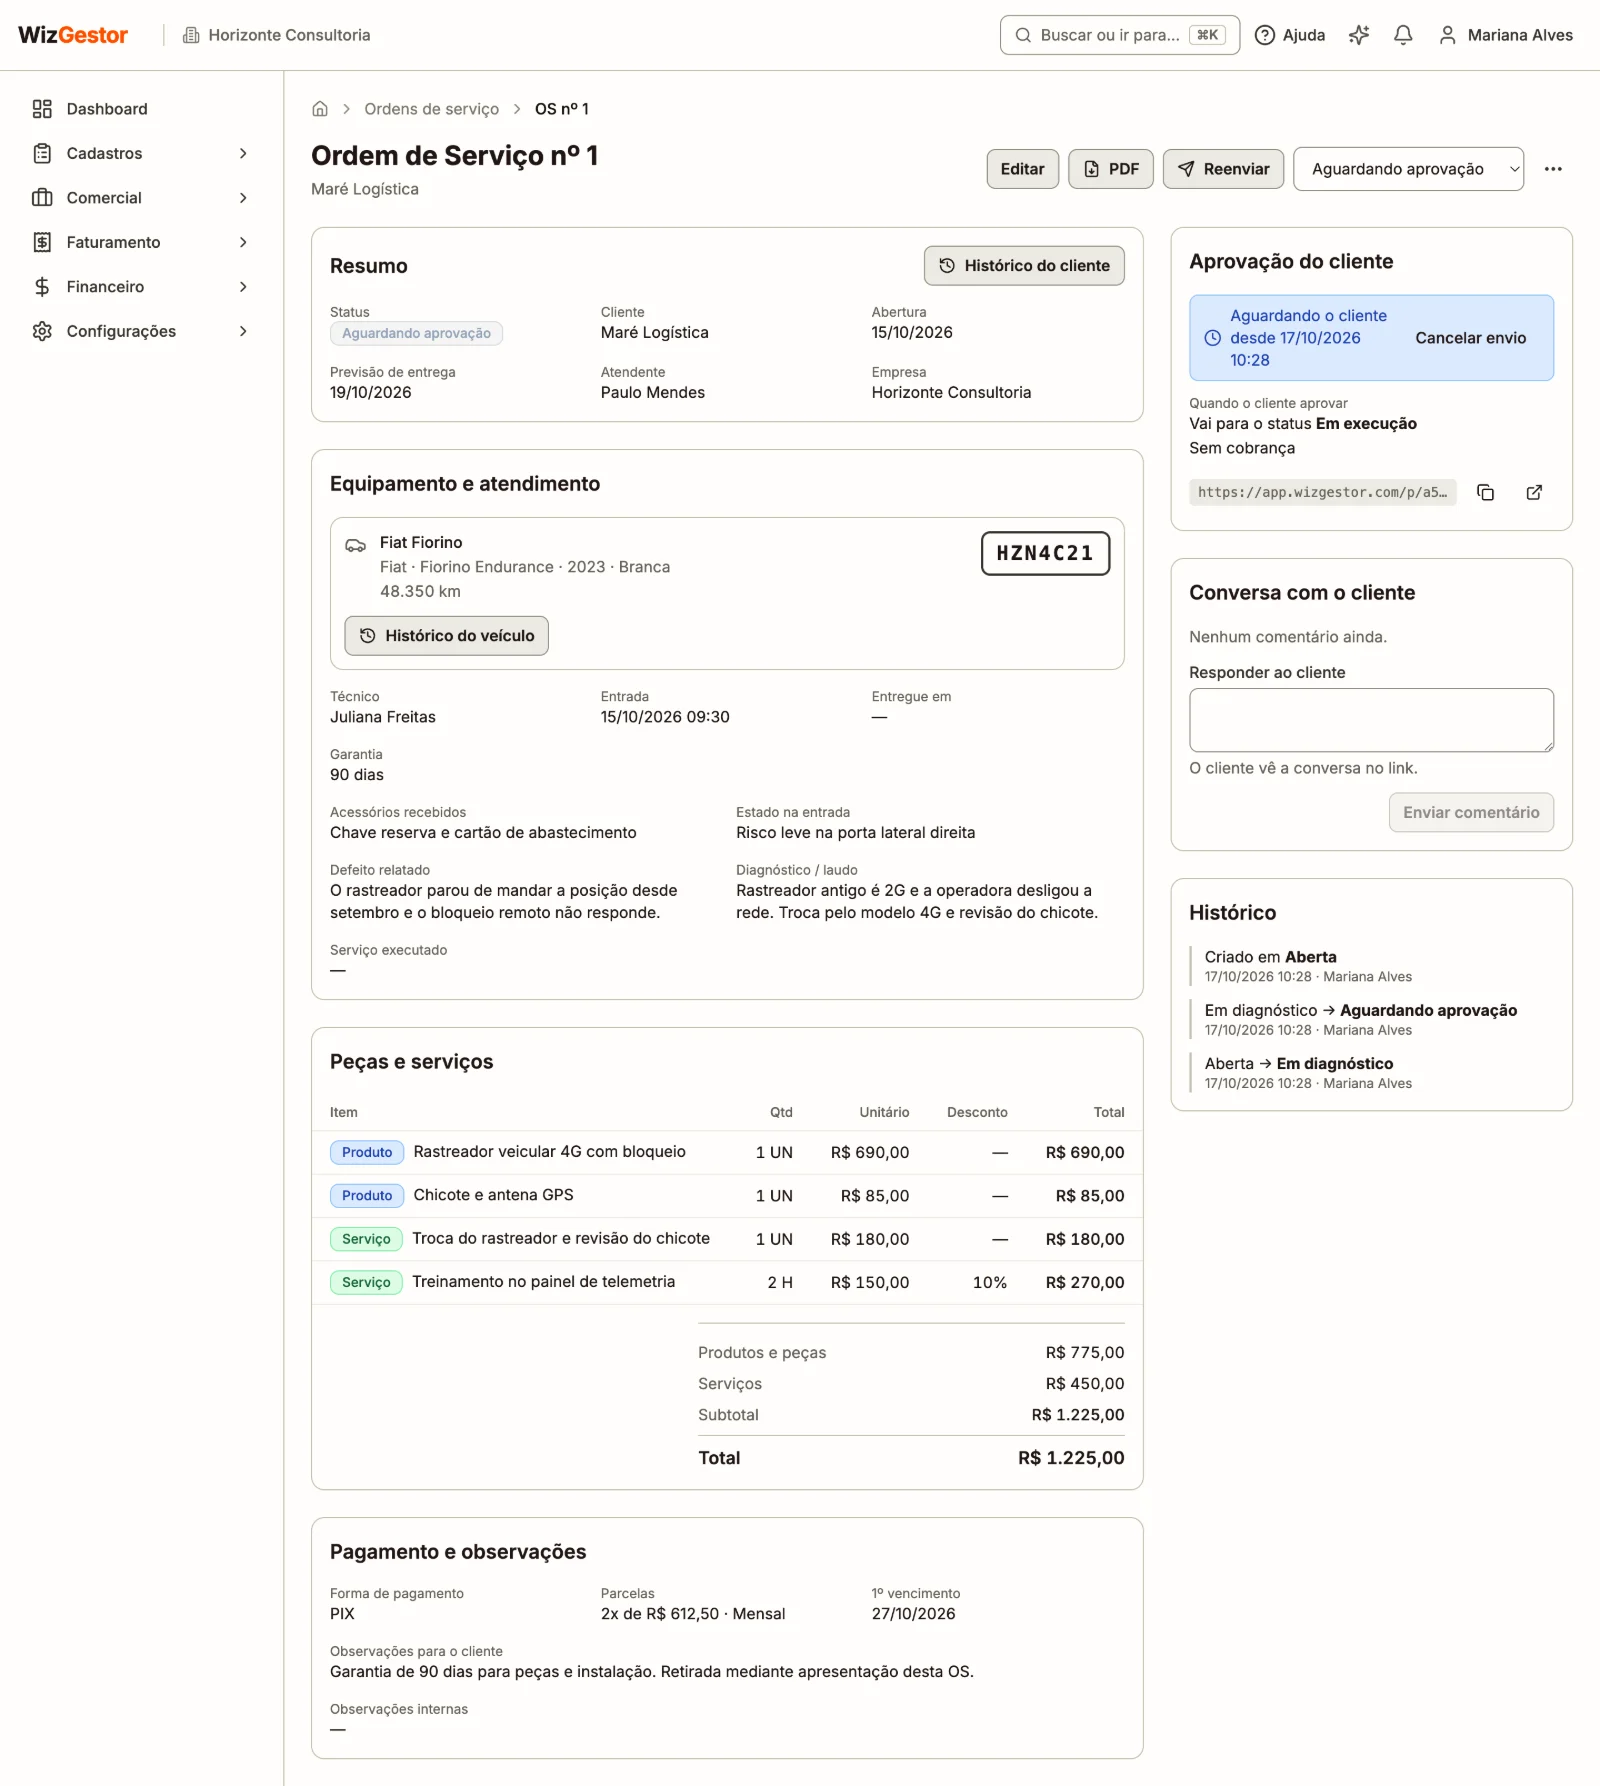The image size is (1600, 1786).
Task: Click the Cadastros clipboard icon
Action: point(42,153)
